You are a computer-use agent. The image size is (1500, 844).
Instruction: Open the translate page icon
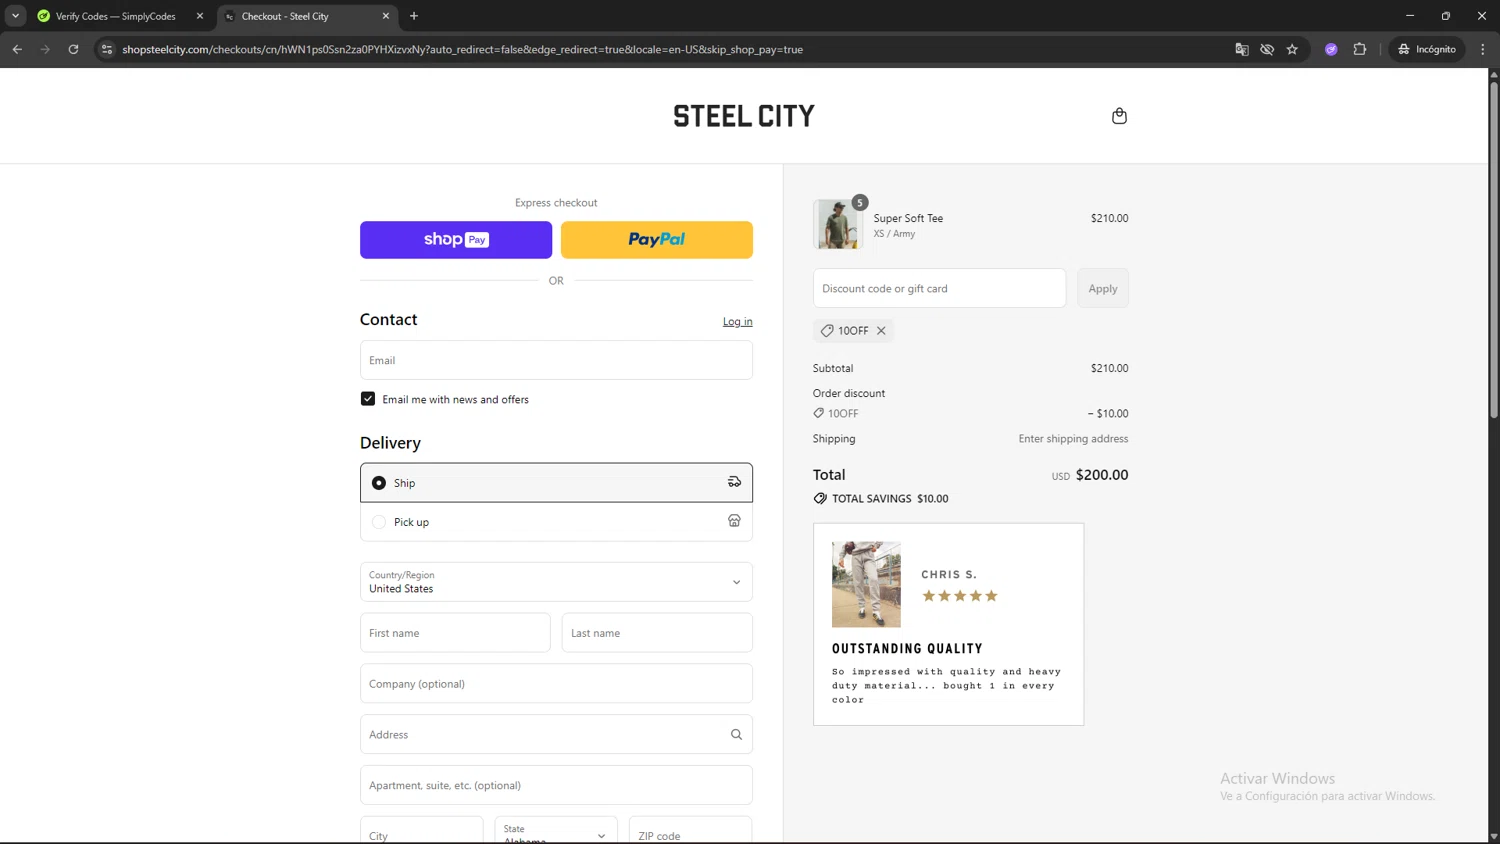tap(1242, 49)
